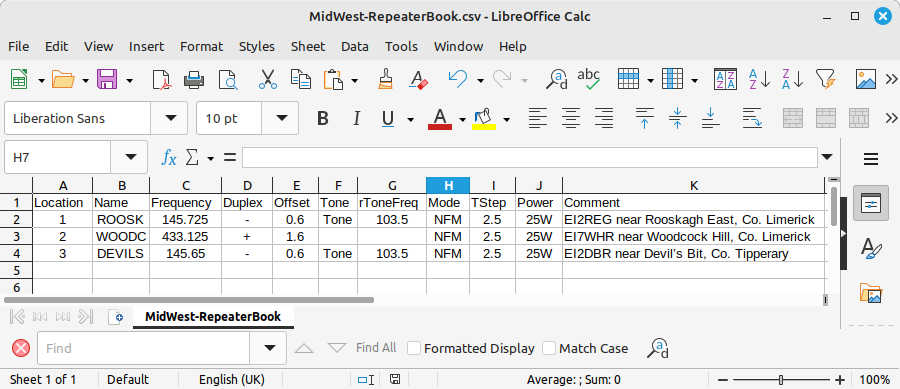900x389 pixels.
Task: Toggle Underline formatting
Action: coord(389,118)
